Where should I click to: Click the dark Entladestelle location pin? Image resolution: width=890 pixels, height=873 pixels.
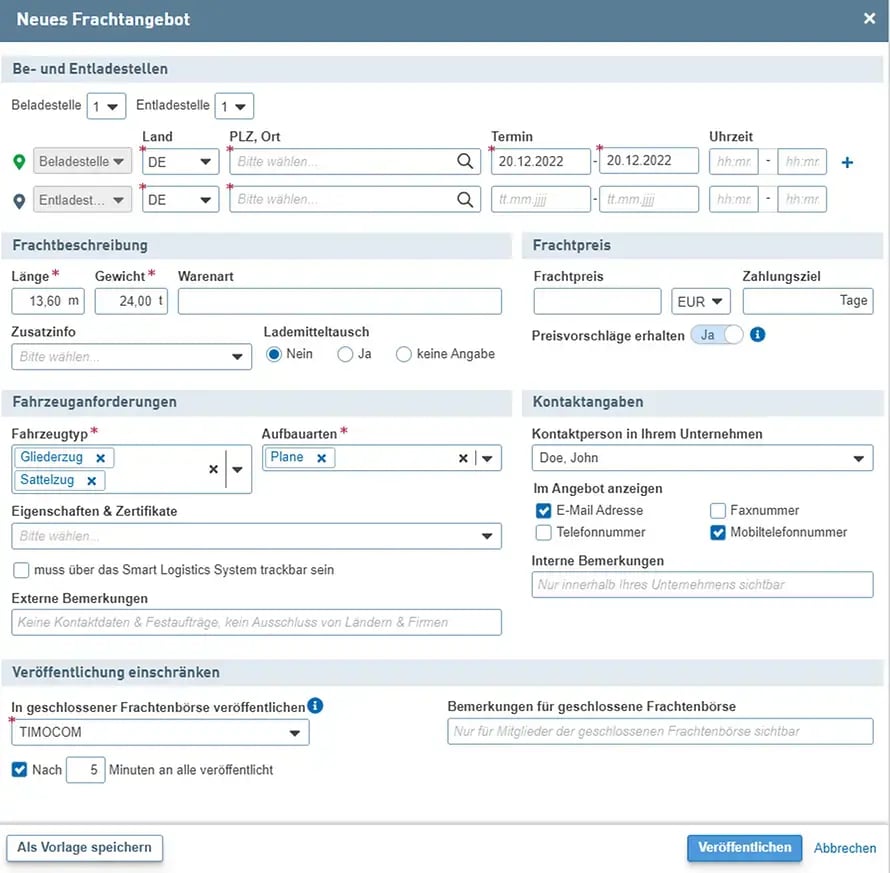(x=19, y=201)
